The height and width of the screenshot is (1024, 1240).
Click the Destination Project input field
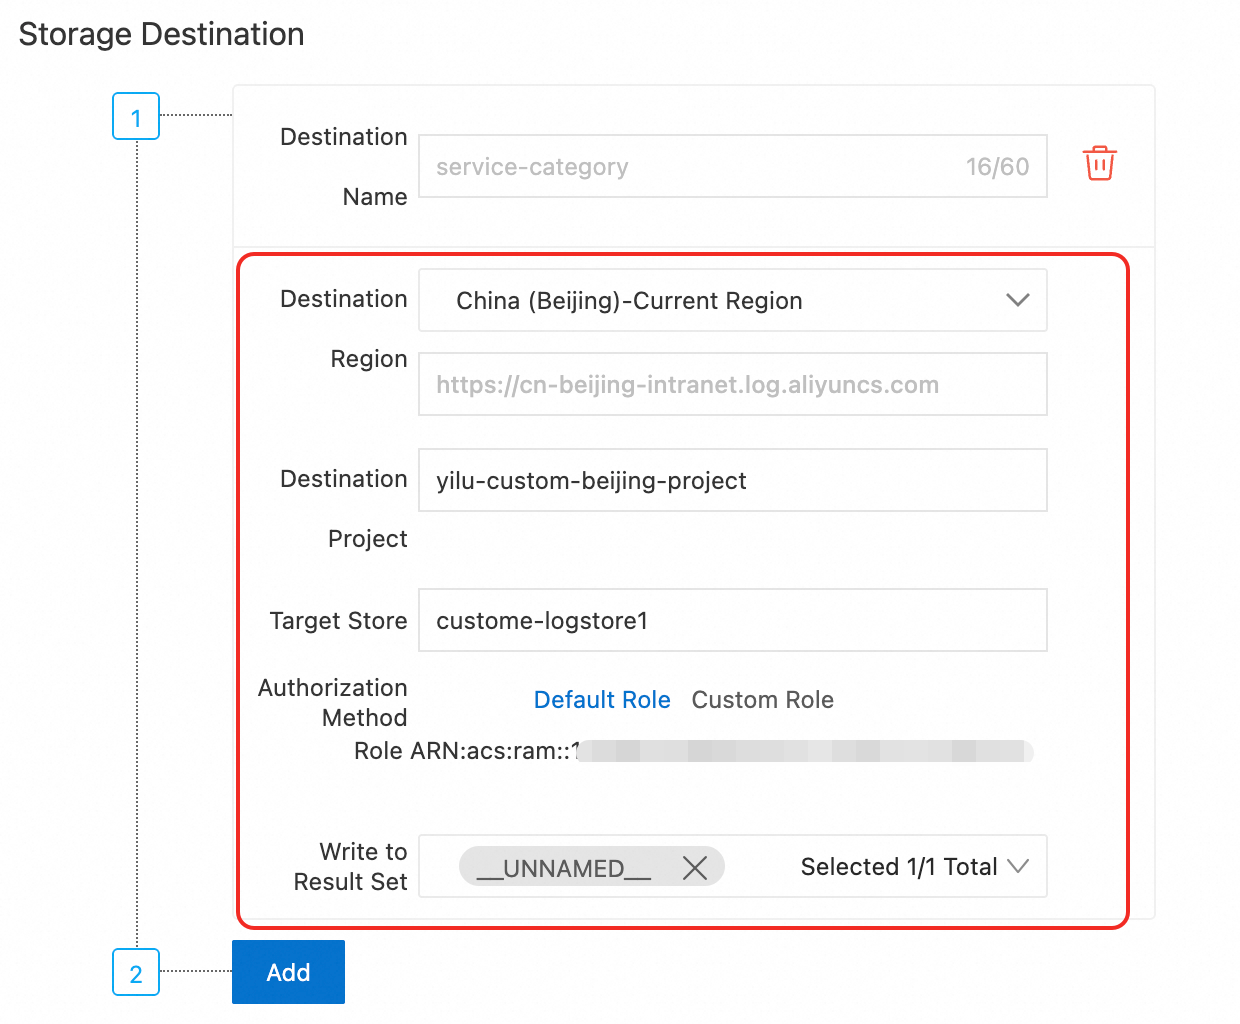732,480
